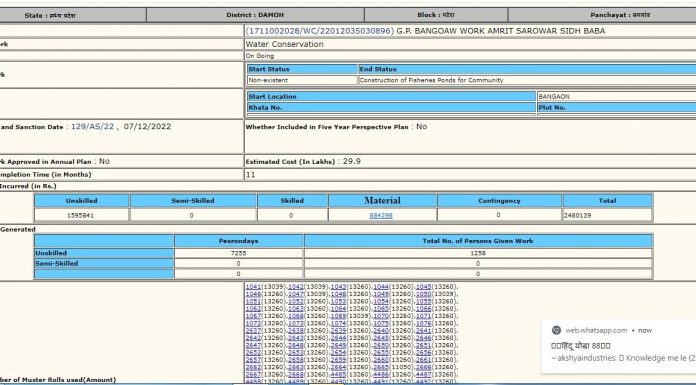The width and height of the screenshot is (696, 385).
Task: Open the Material amount link 884298
Action: 381,215
